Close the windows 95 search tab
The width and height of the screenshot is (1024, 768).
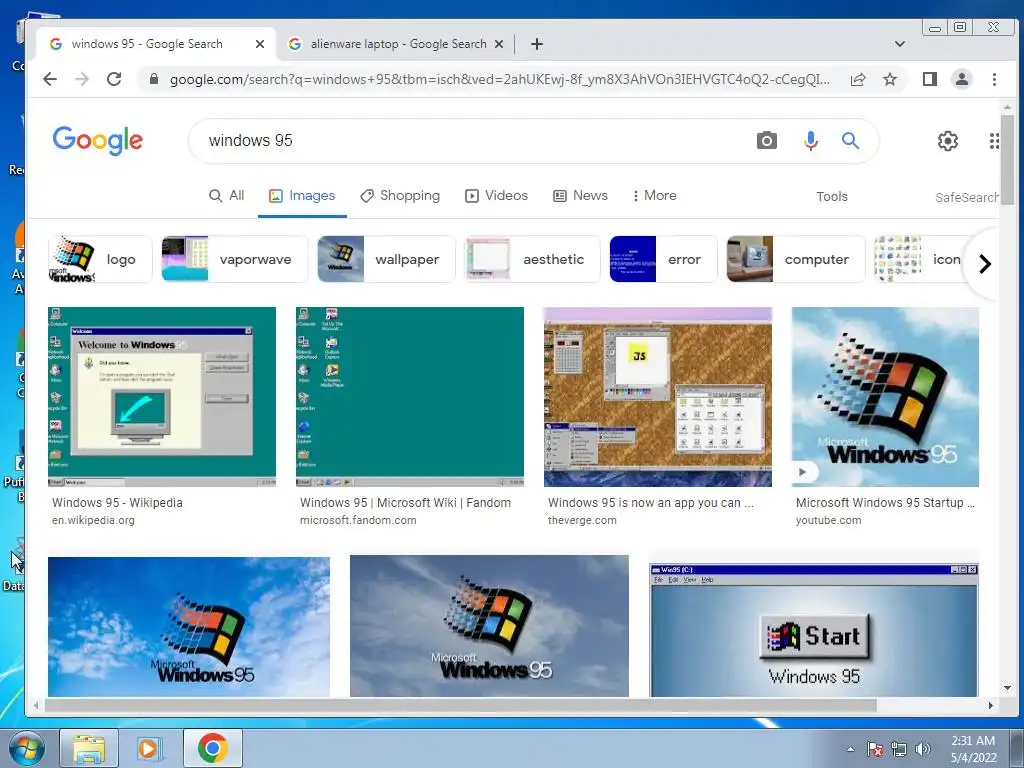click(260, 44)
